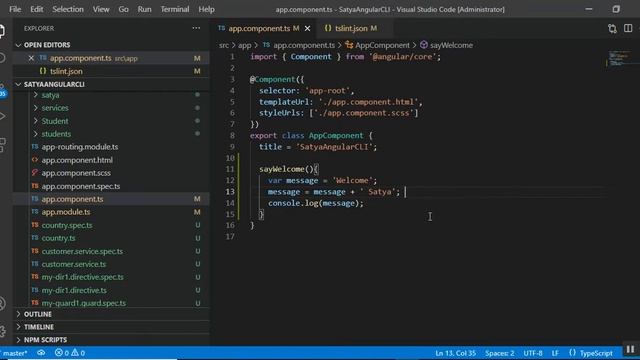Open the Go menu
The height and width of the screenshot is (360, 640).
123,9
